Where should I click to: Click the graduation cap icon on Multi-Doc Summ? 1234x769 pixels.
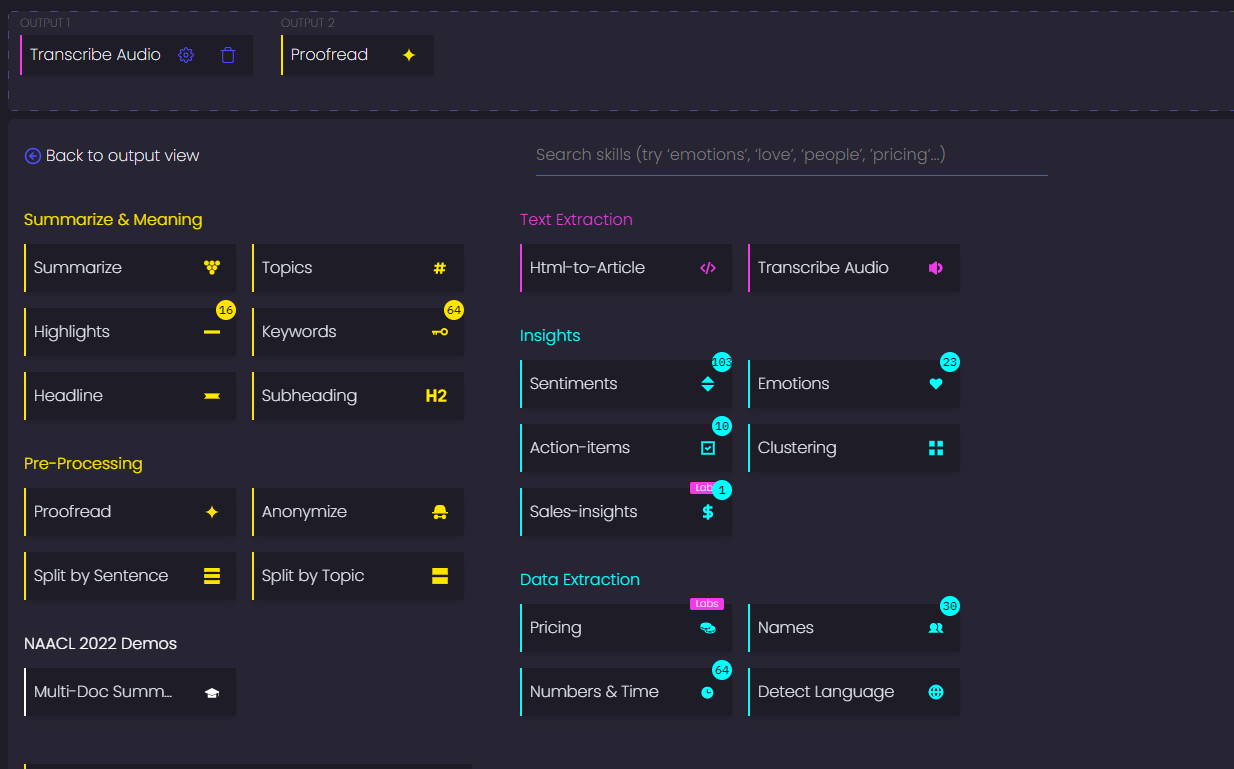click(x=212, y=692)
